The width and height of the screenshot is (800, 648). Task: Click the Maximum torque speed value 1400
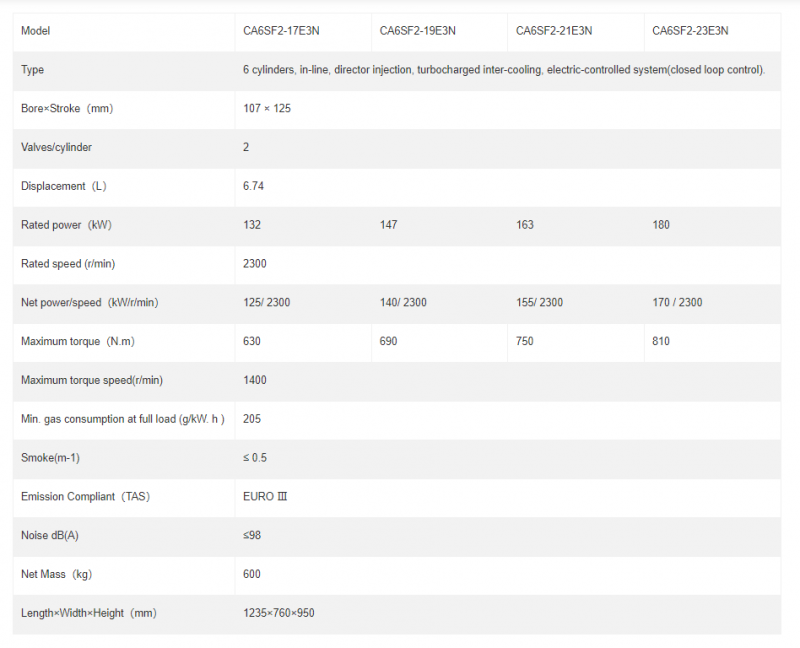255,380
